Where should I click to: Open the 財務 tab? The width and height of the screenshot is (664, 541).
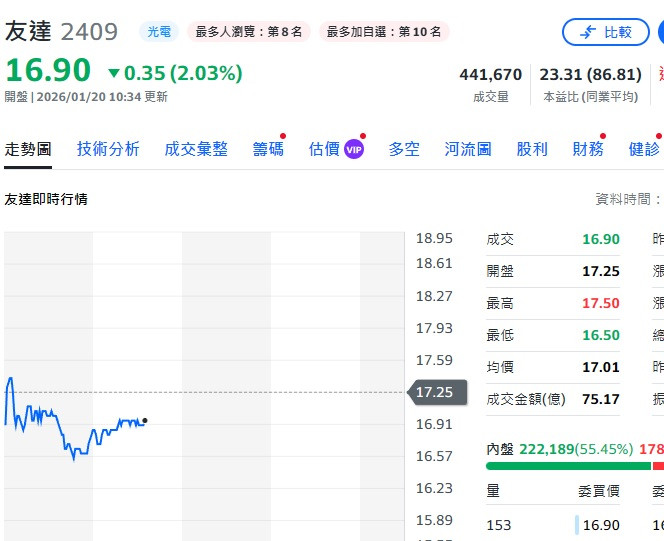588,149
